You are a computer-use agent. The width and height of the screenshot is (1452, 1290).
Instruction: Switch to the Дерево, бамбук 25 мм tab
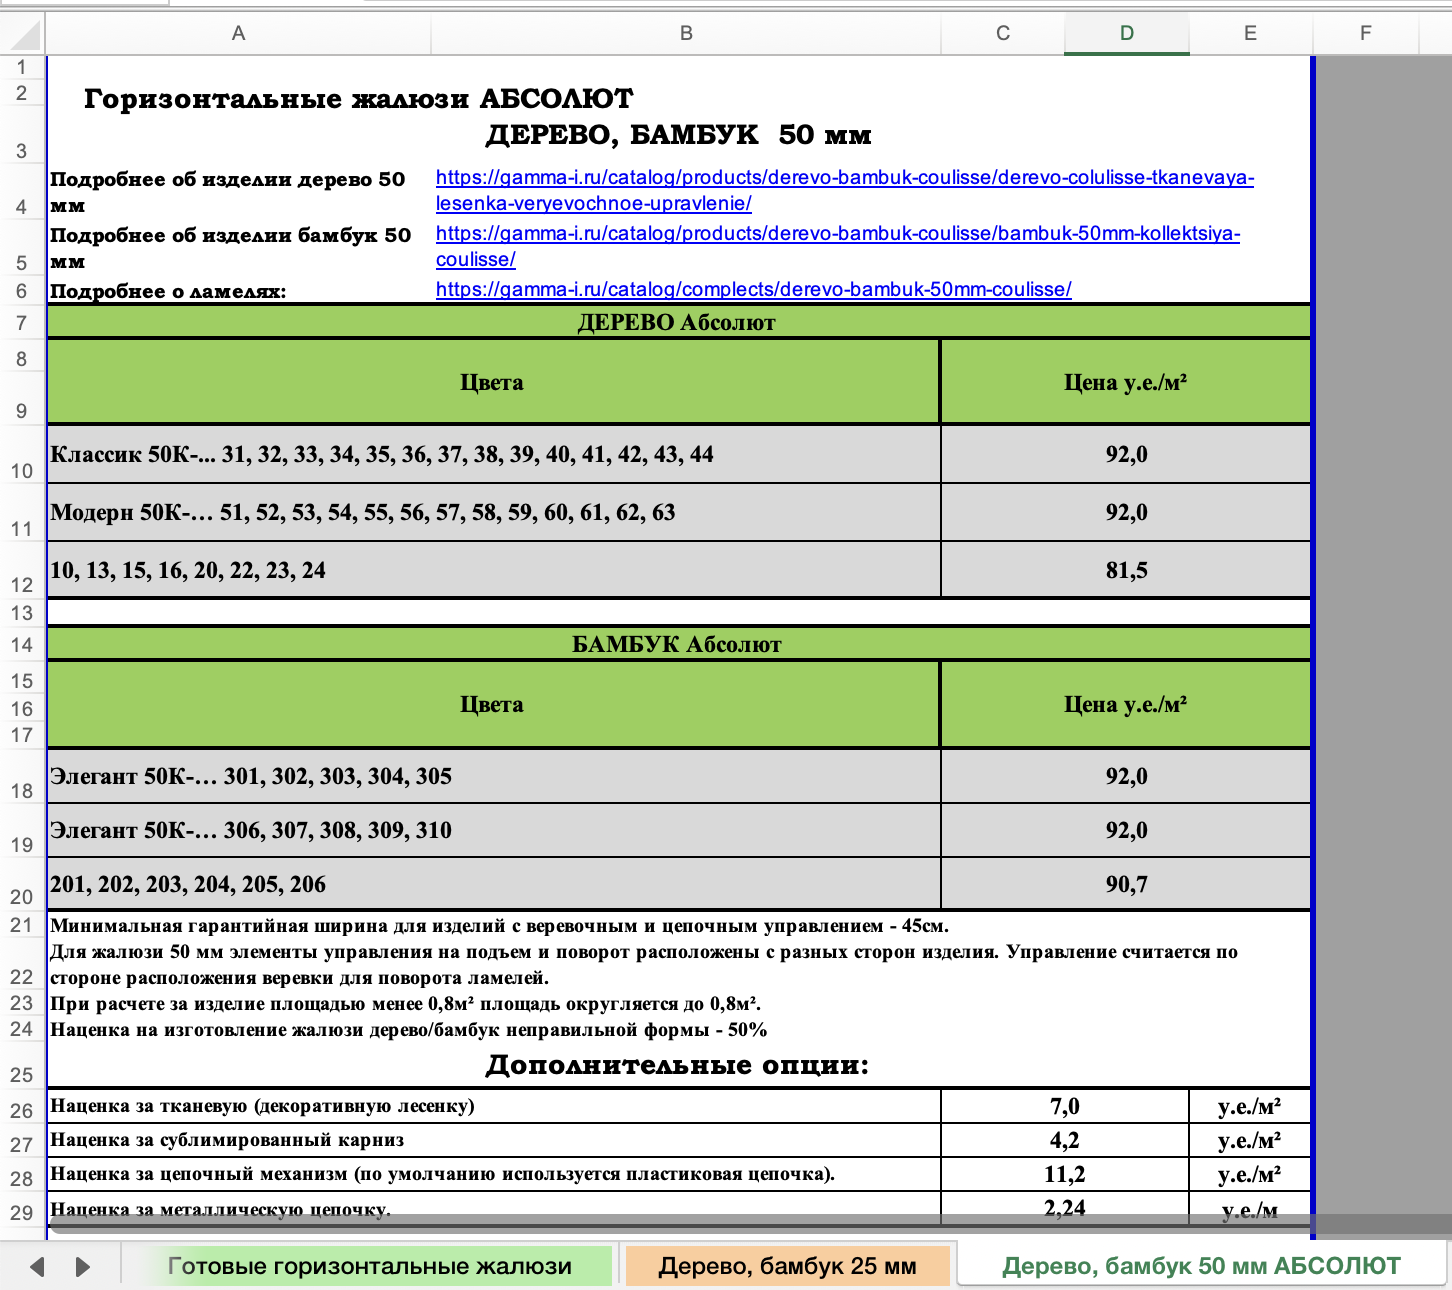[x=787, y=1266]
